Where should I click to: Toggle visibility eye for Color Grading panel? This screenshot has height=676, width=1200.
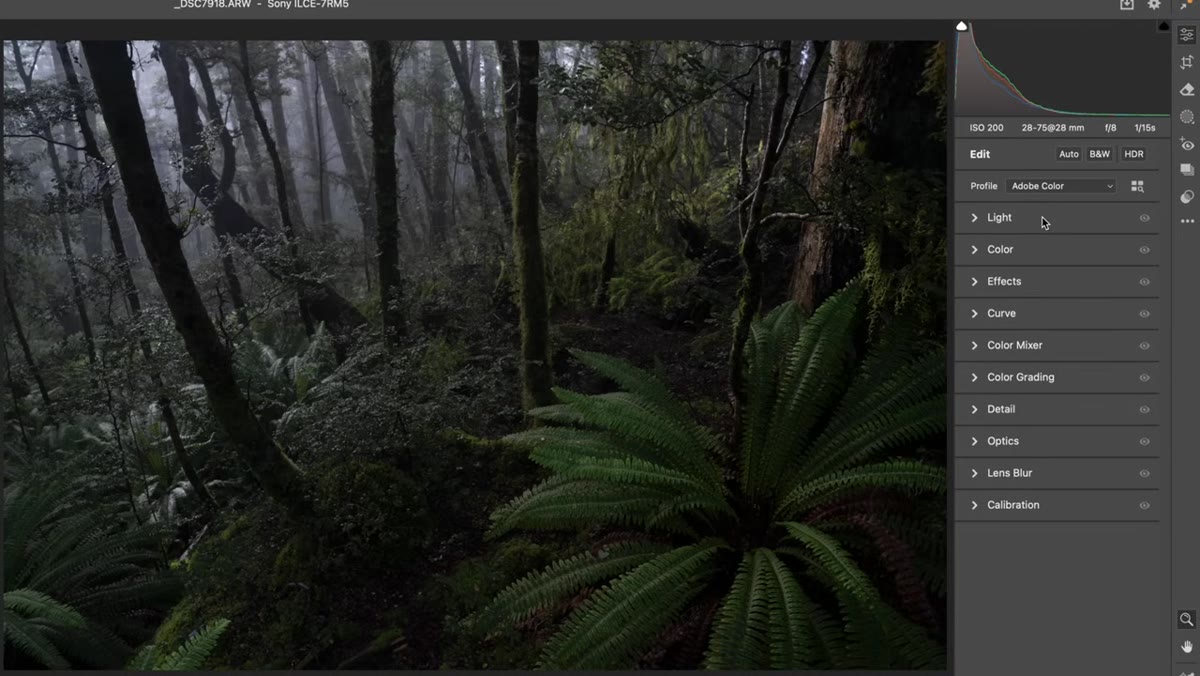point(1144,378)
